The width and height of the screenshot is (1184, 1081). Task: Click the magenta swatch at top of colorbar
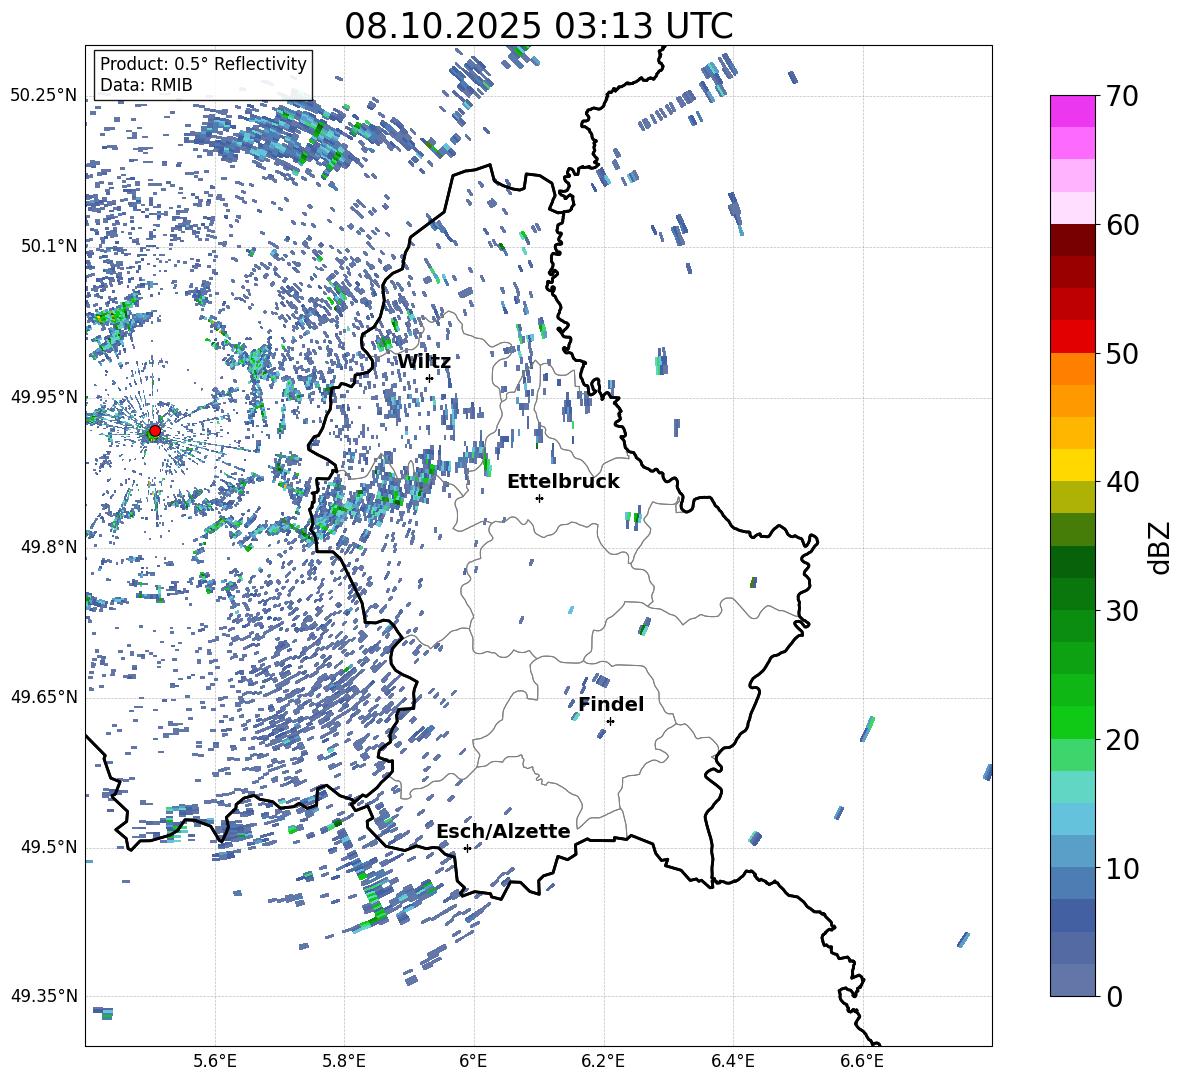(x=1073, y=111)
